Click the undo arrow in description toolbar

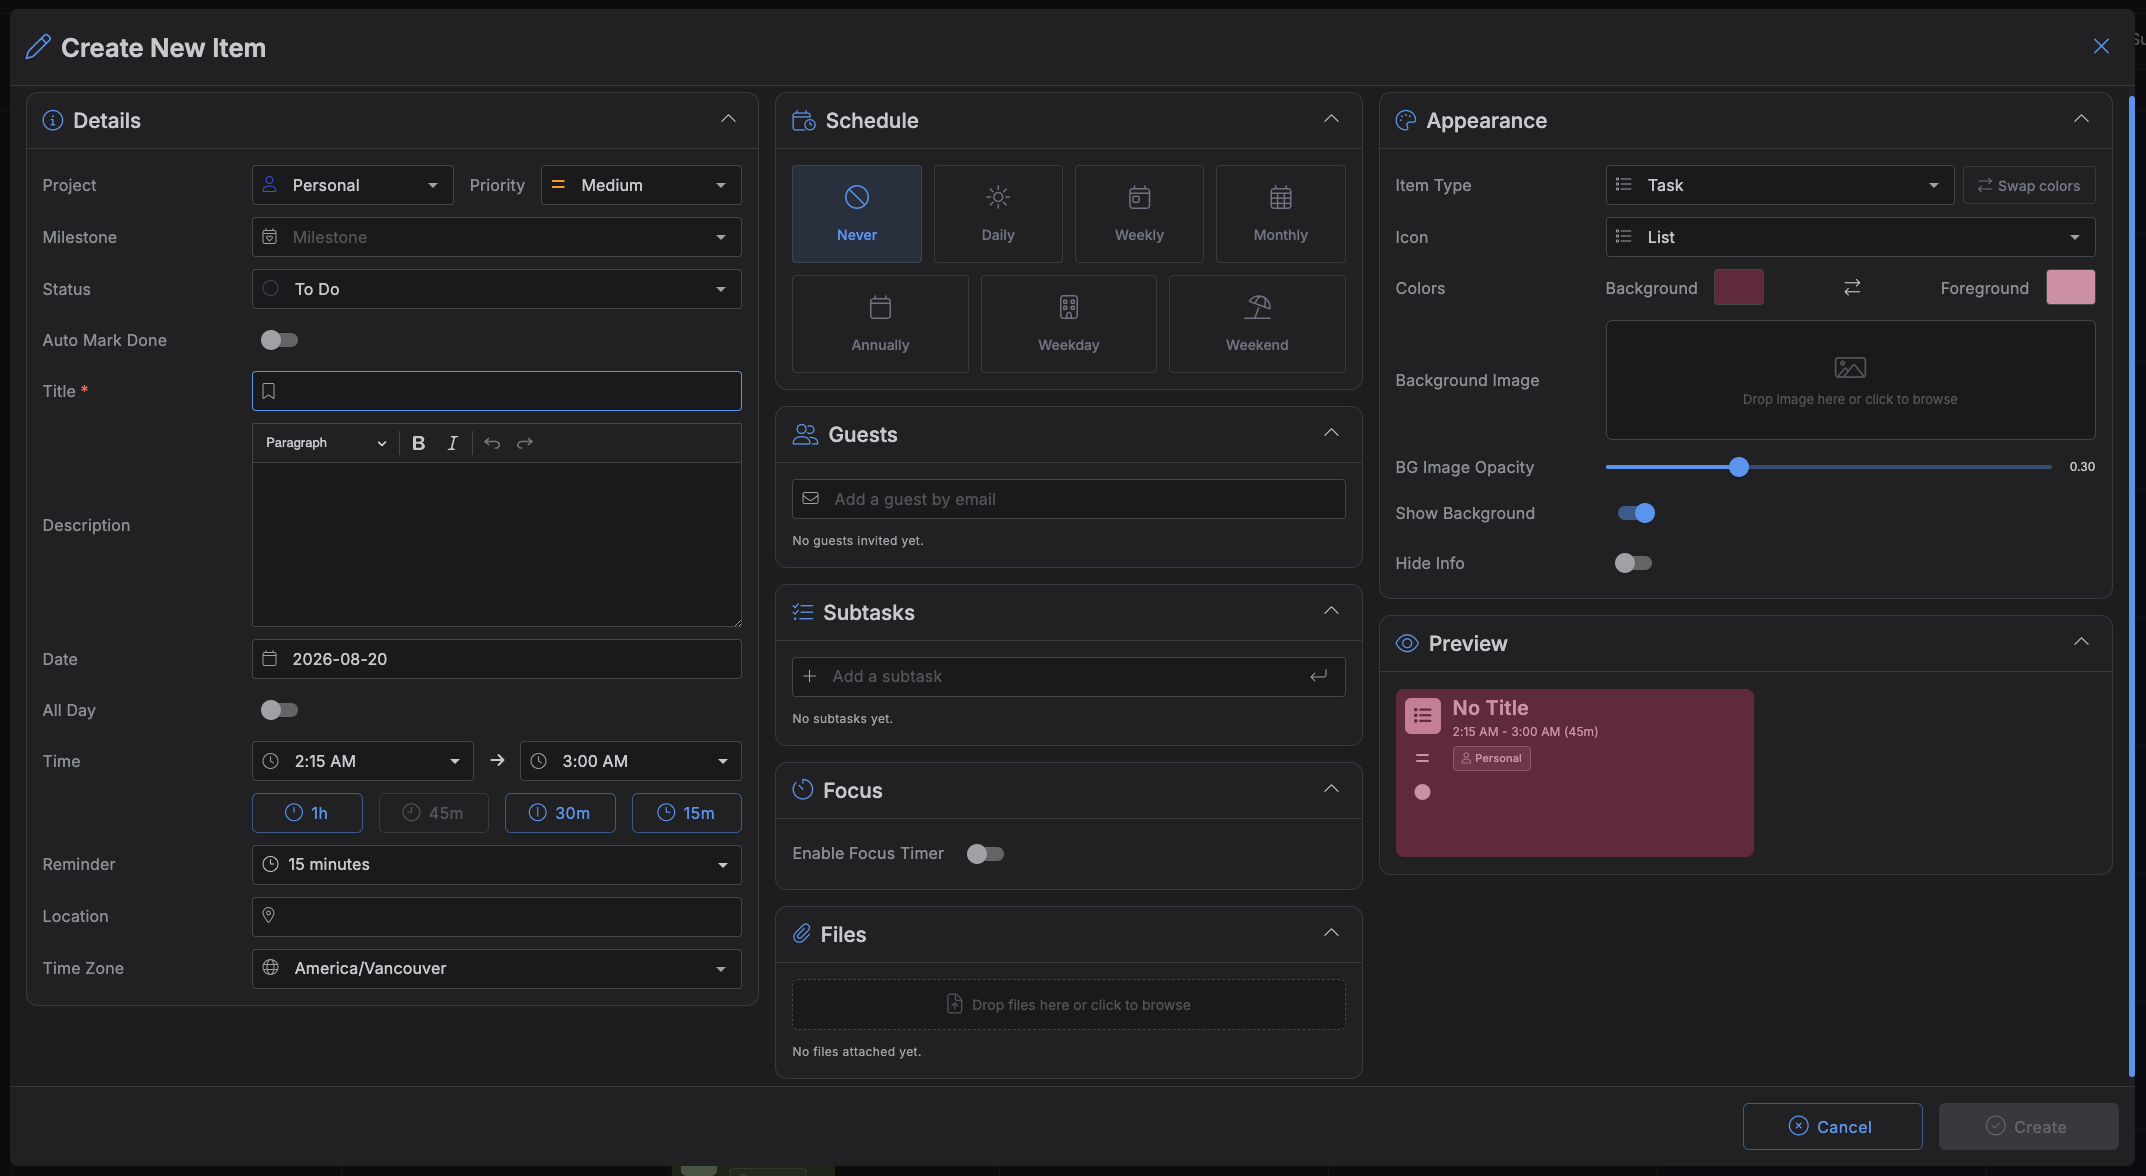point(492,443)
